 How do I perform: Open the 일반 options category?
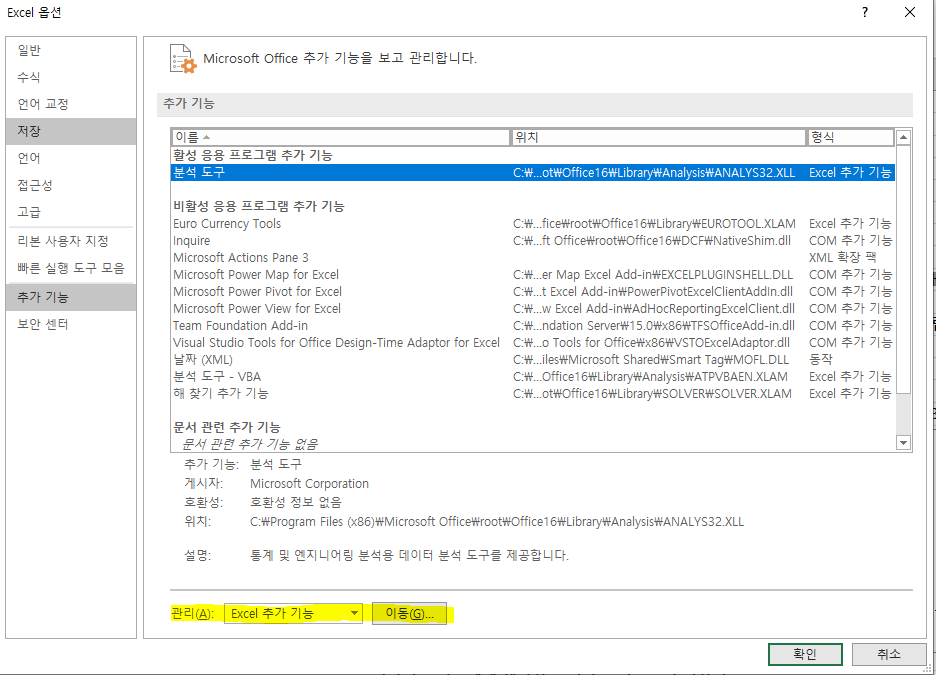70,50
